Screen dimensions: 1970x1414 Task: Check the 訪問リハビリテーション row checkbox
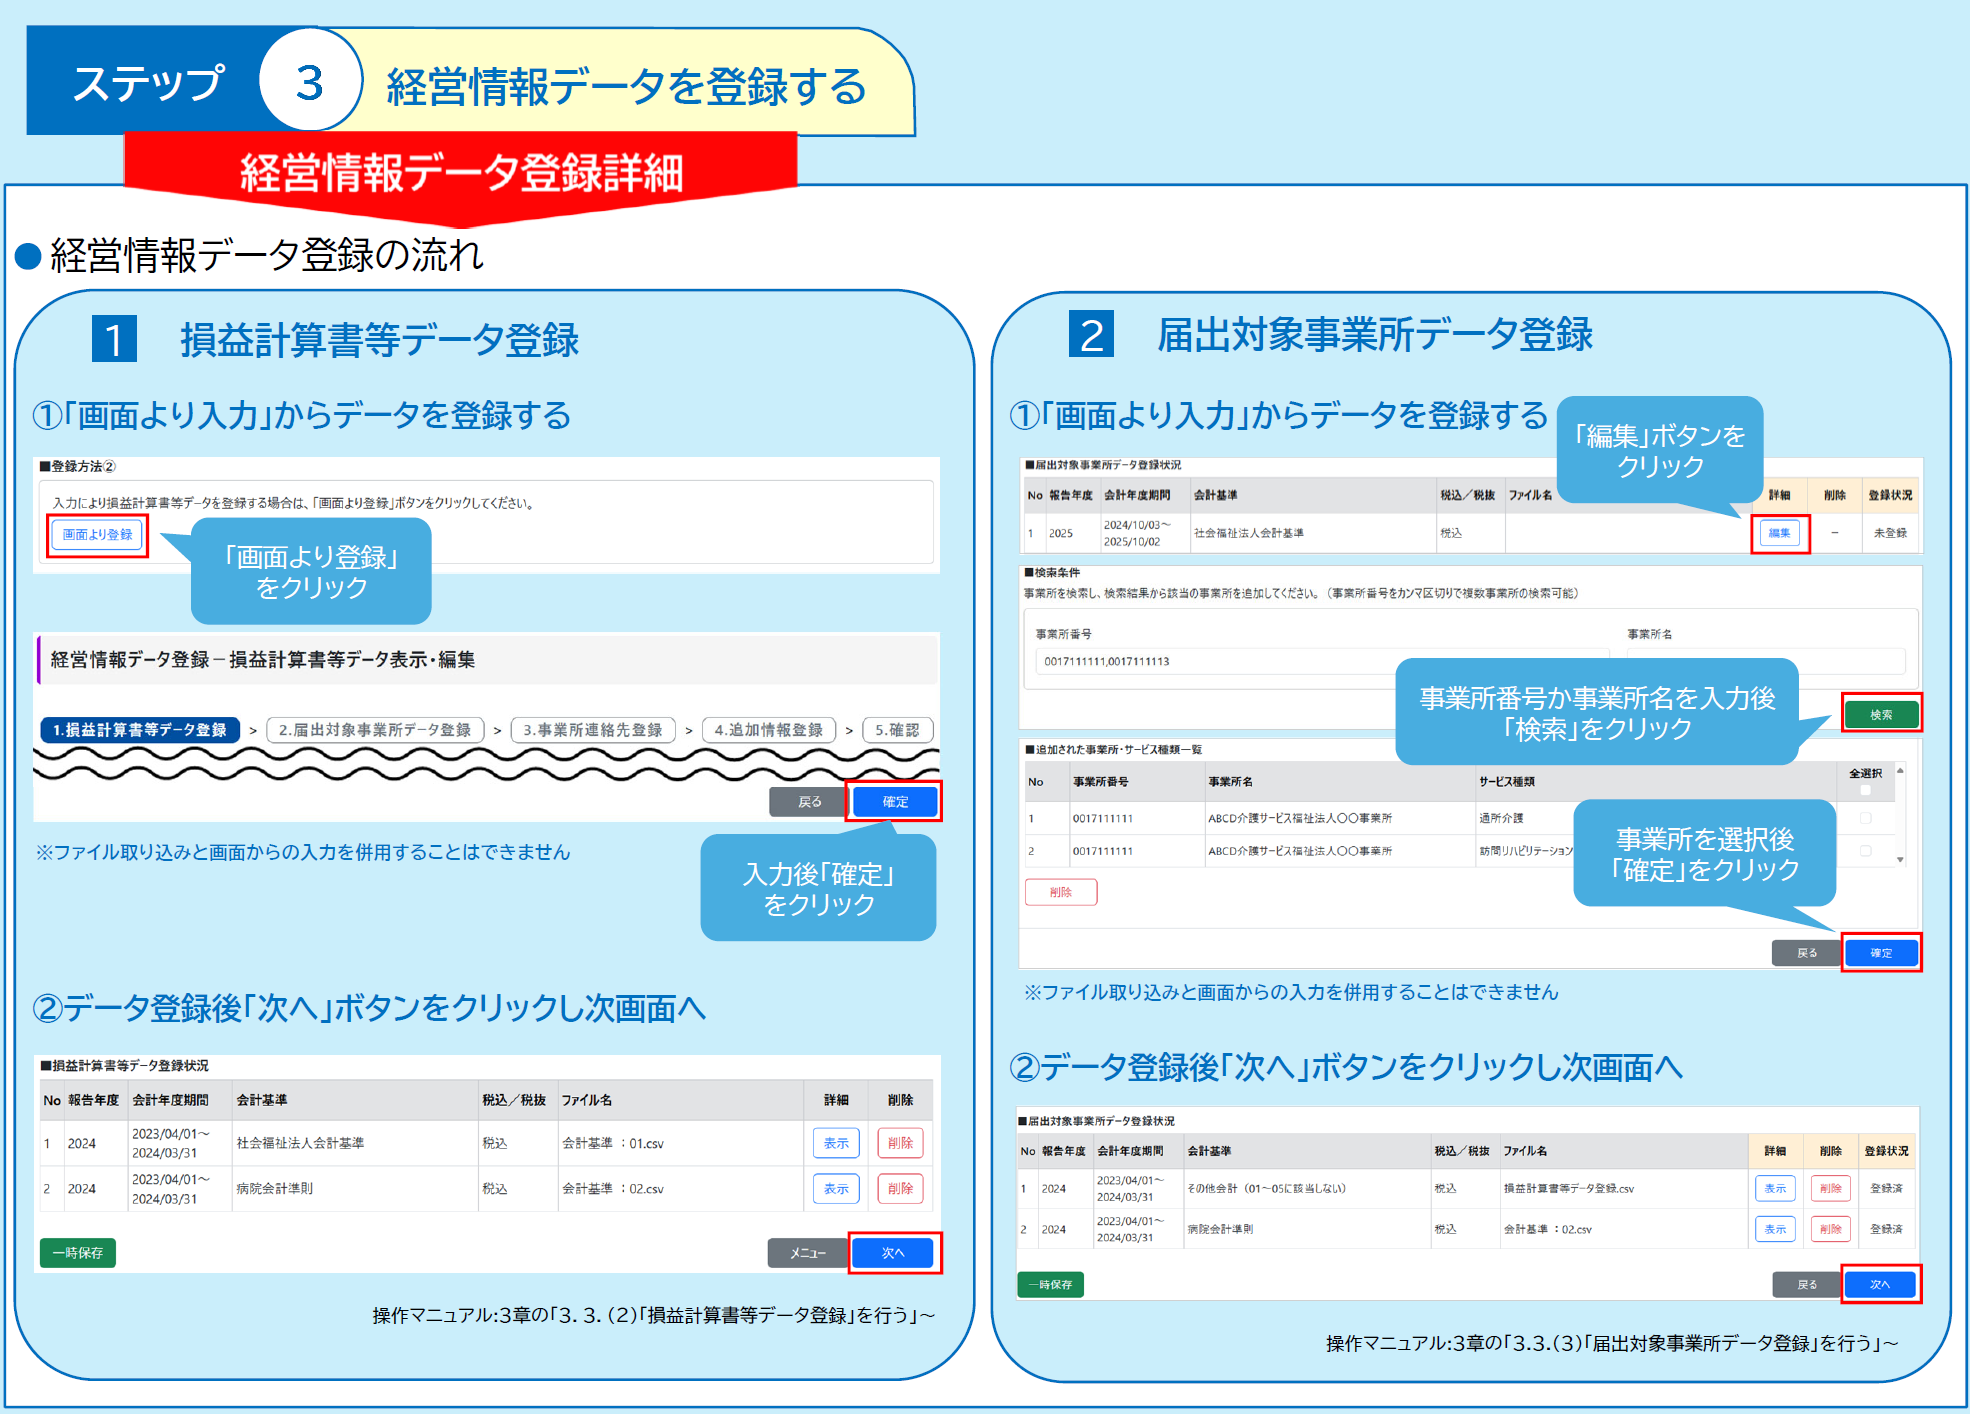point(1865,851)
